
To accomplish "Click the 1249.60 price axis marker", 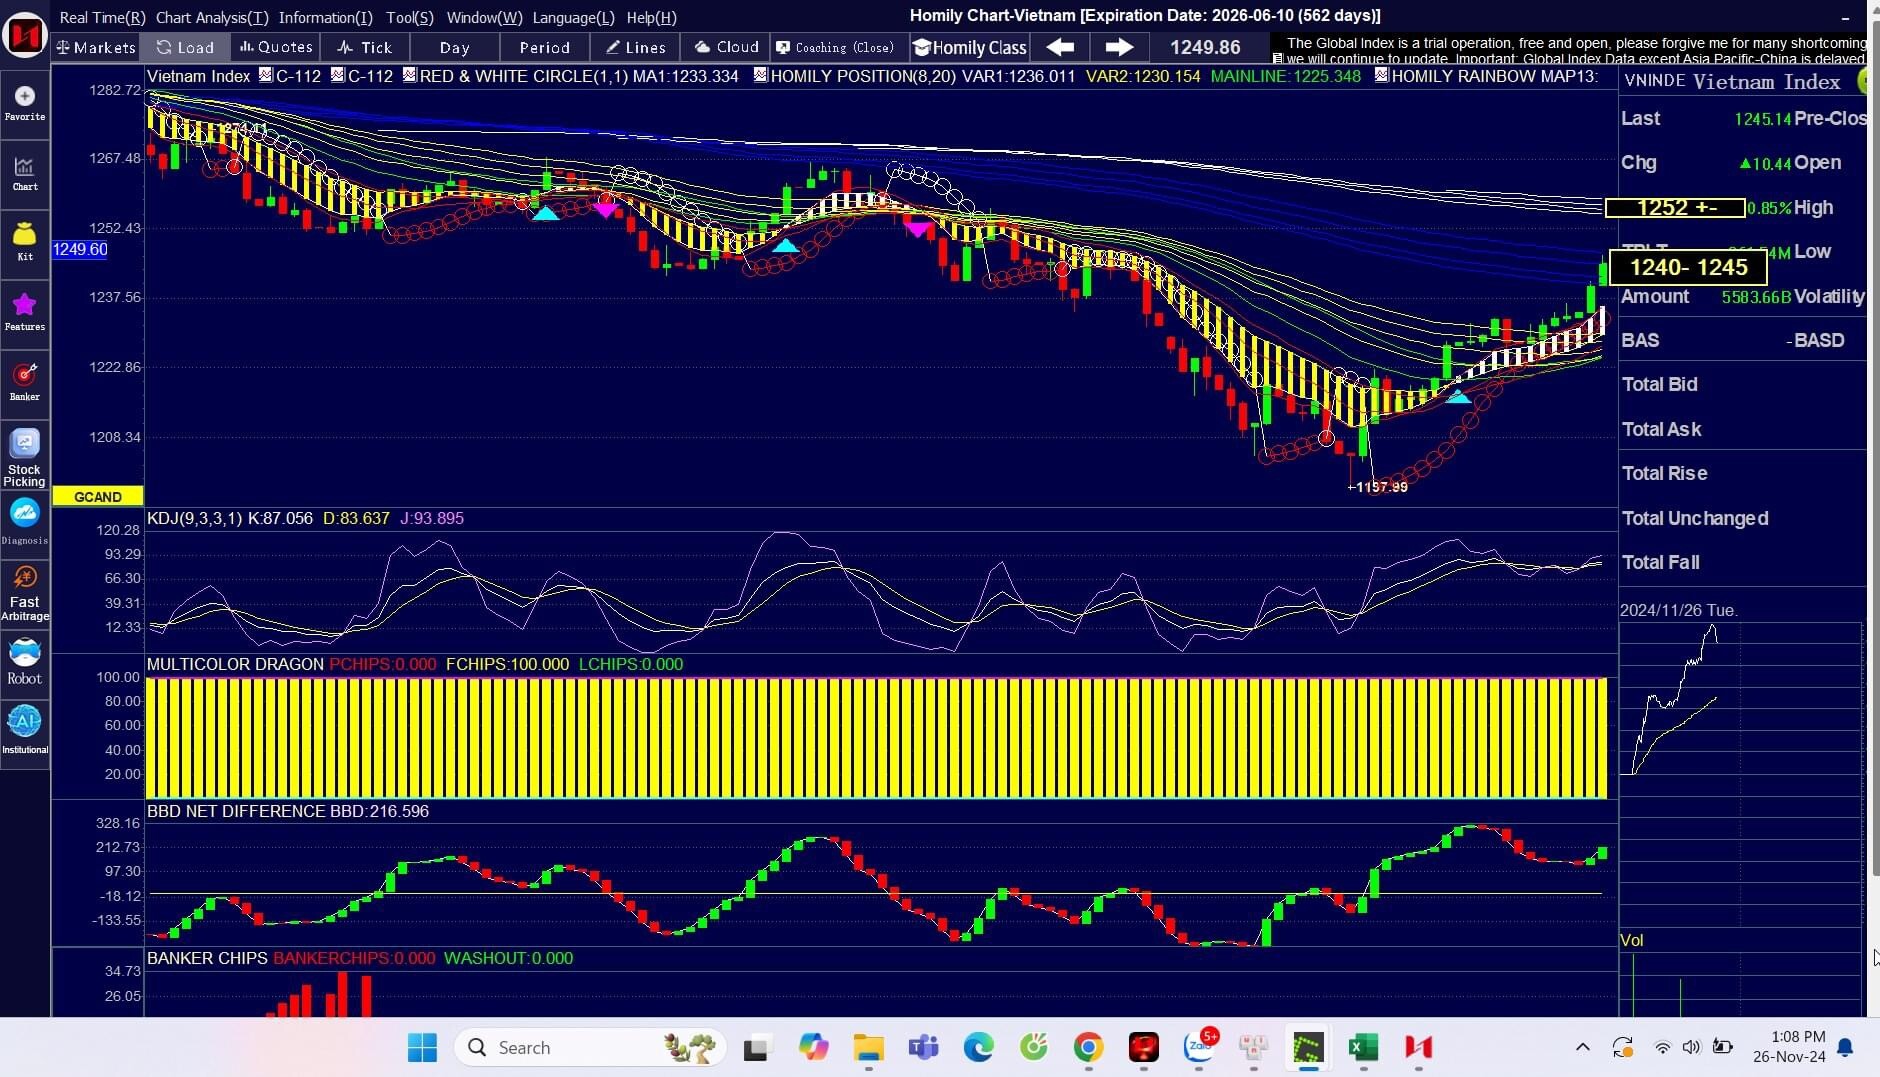I will (80, 249).
